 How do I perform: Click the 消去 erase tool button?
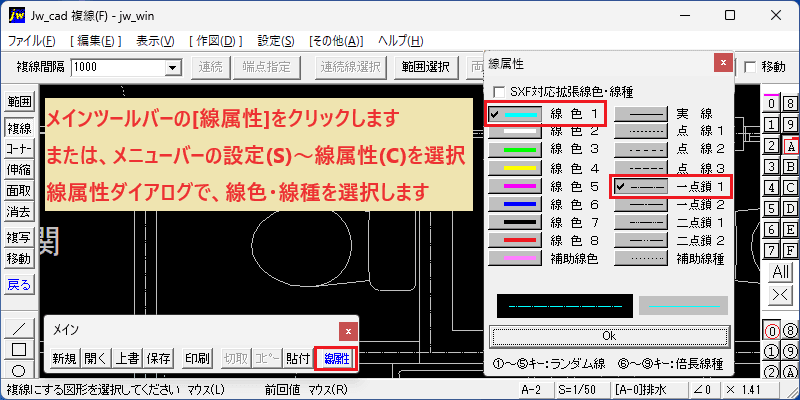(19, 211)
